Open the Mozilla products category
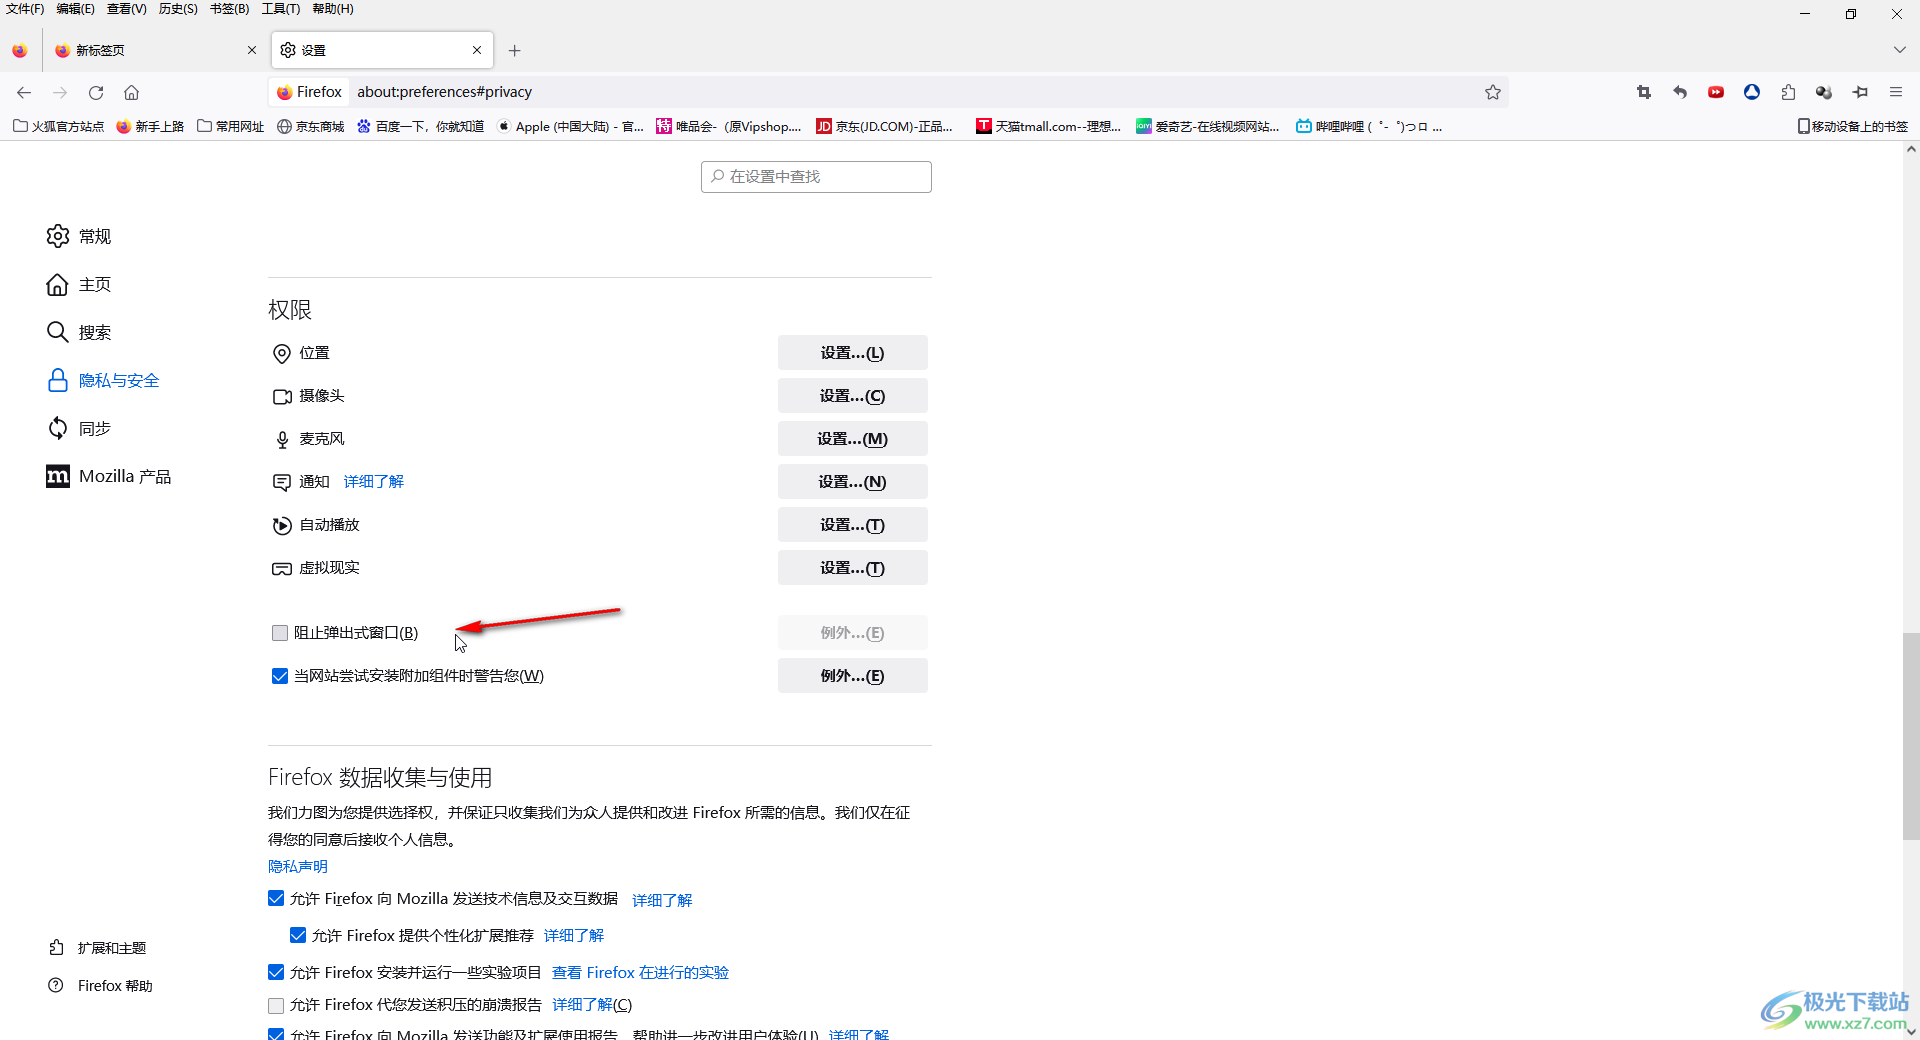The image size is (1920, 1040). pyautogui.click(x=108, y=476)
